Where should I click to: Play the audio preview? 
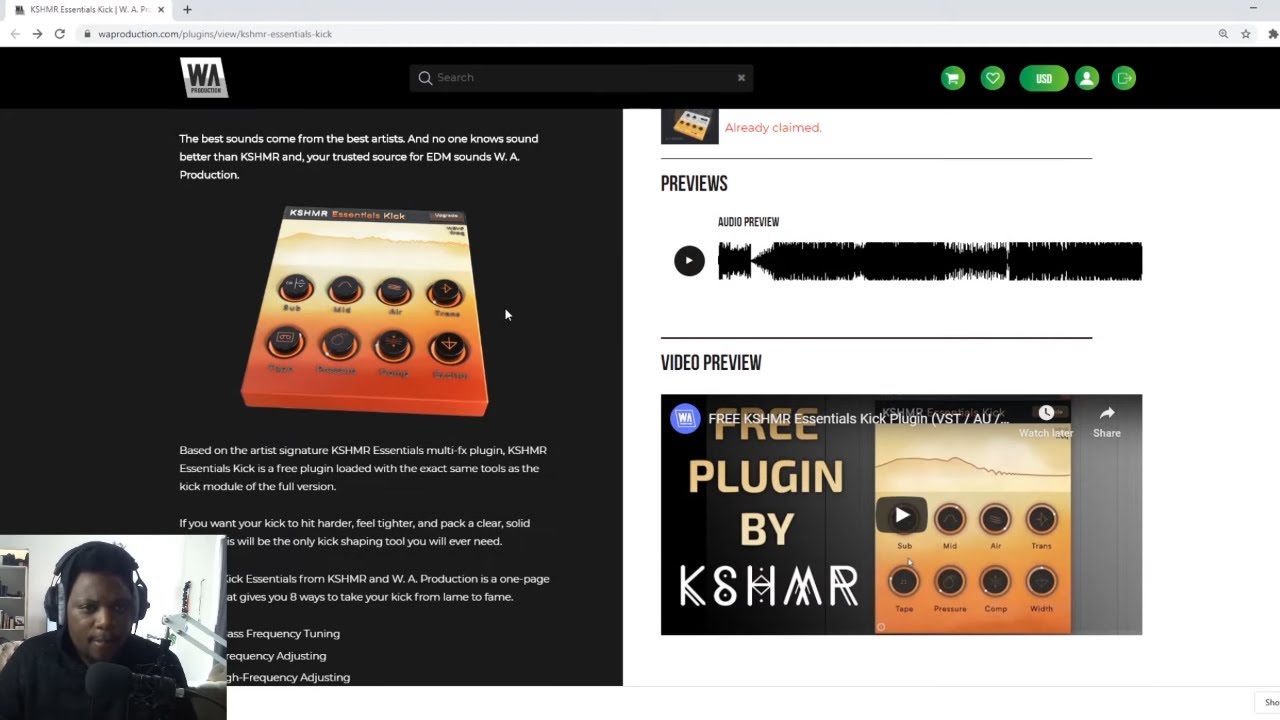(x=689, y=261)
